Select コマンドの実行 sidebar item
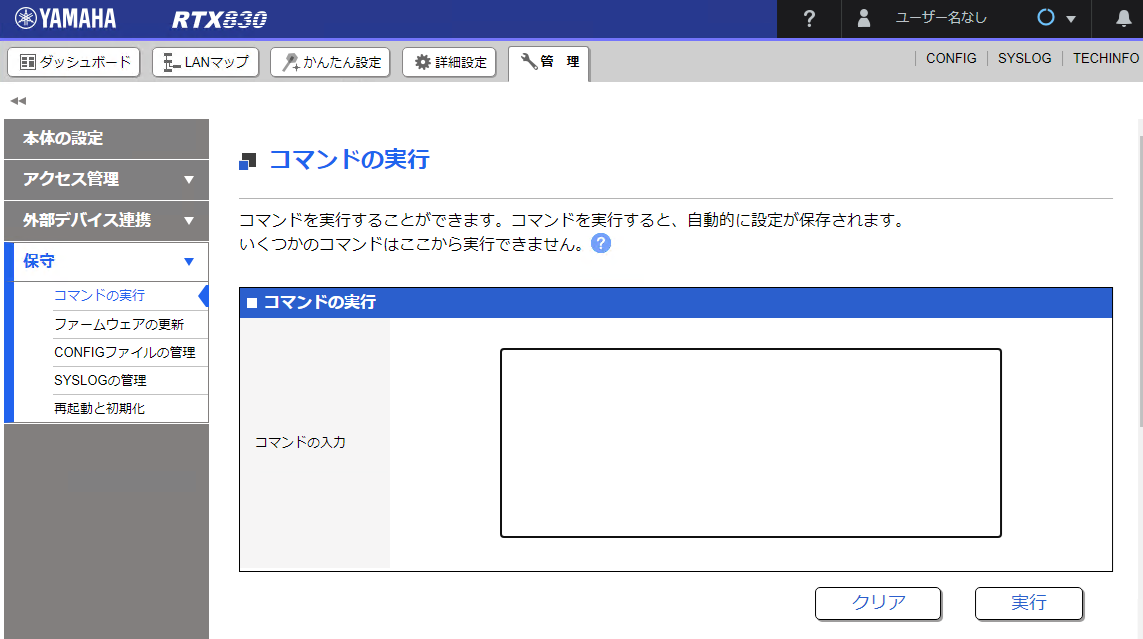The width and height of the screenshot is (1143, 639). coord(99,295)
